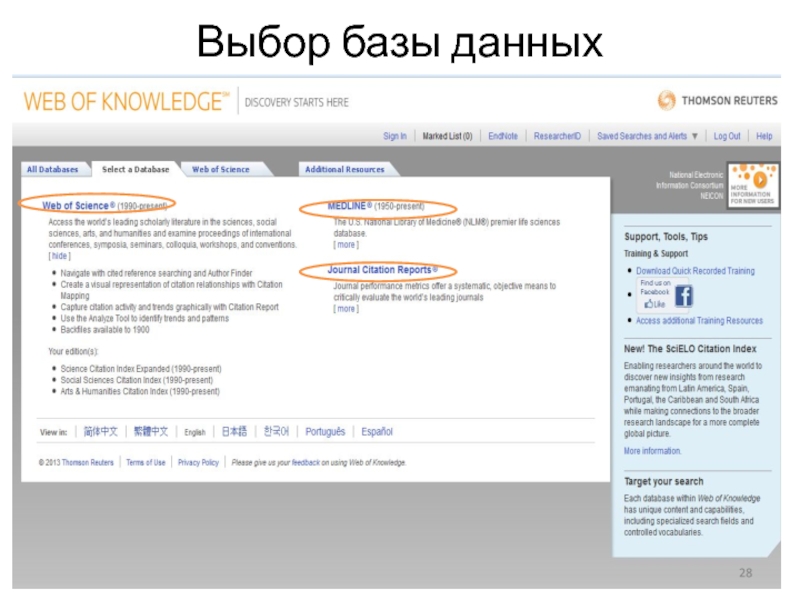800x600 pixels.
Task: Switch language to Português
Action: [325, 432]
